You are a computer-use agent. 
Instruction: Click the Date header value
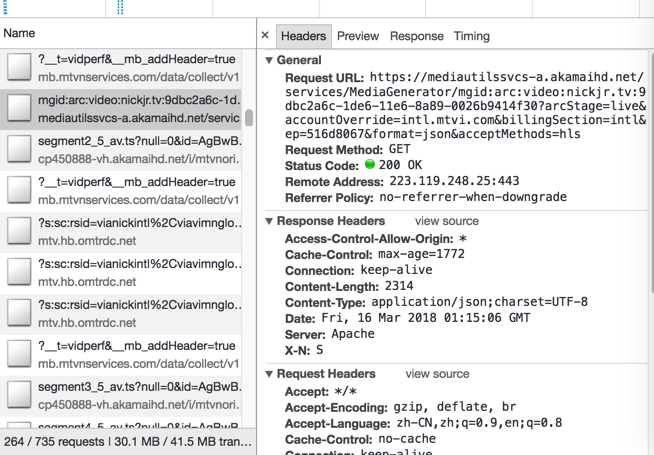426,318
